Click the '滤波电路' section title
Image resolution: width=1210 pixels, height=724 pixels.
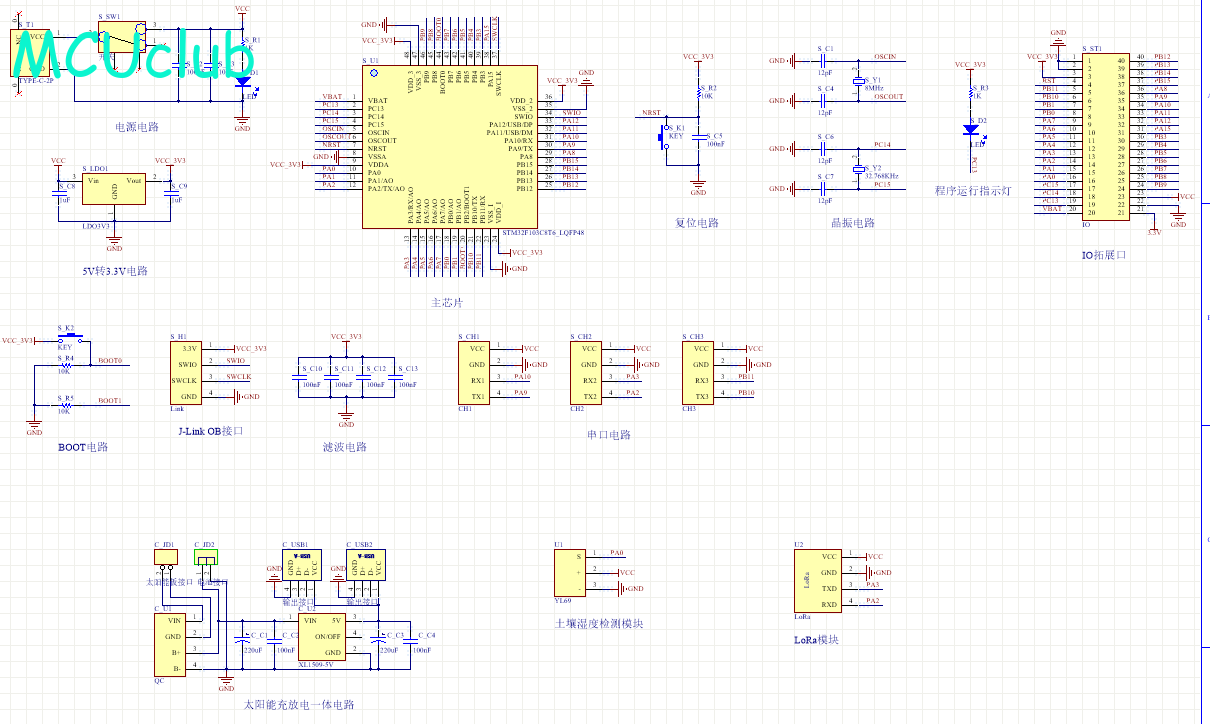[x=345, y=447]
